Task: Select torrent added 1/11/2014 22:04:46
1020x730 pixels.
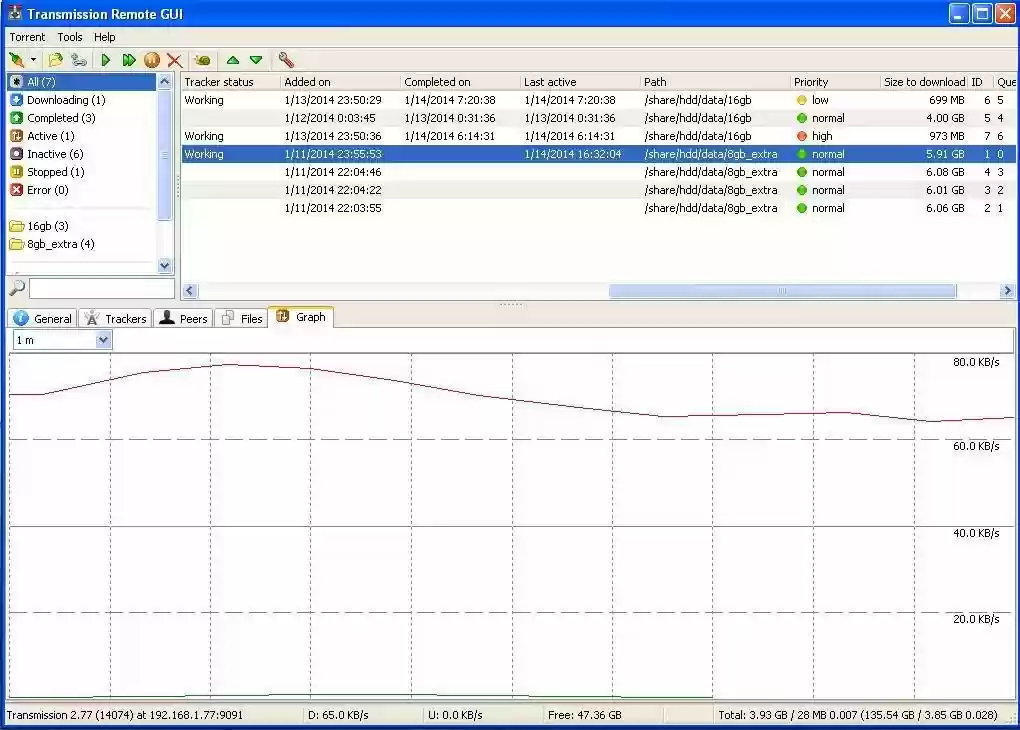Action: tap(598, 172)
